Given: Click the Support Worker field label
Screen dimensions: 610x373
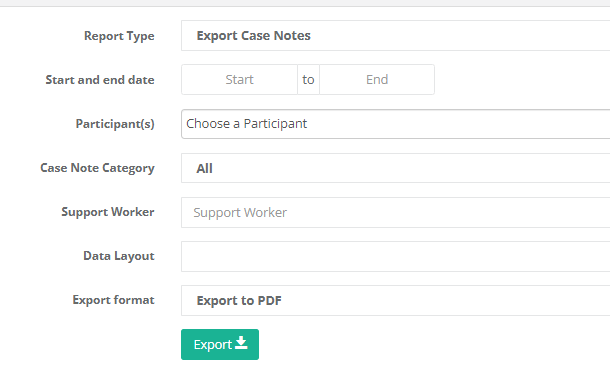Looking at the screenshot, I should point(108,212).
